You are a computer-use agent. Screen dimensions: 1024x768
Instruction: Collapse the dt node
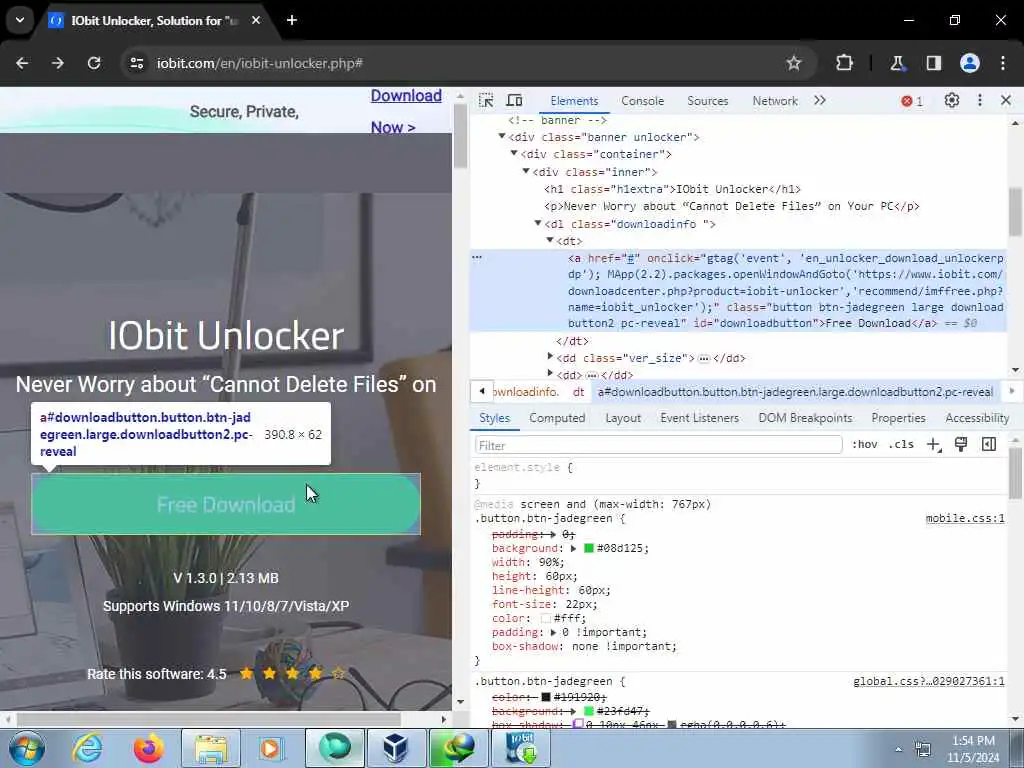(550, 240)
